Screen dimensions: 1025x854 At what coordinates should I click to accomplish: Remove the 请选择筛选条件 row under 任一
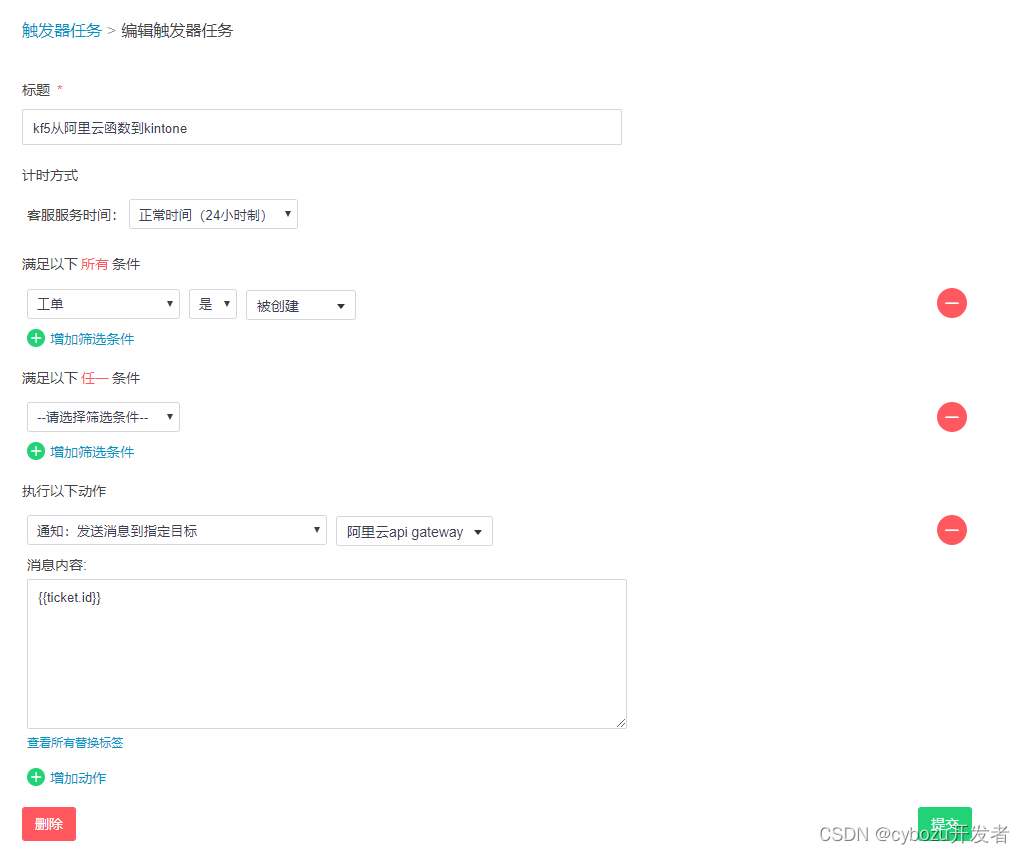951,417
